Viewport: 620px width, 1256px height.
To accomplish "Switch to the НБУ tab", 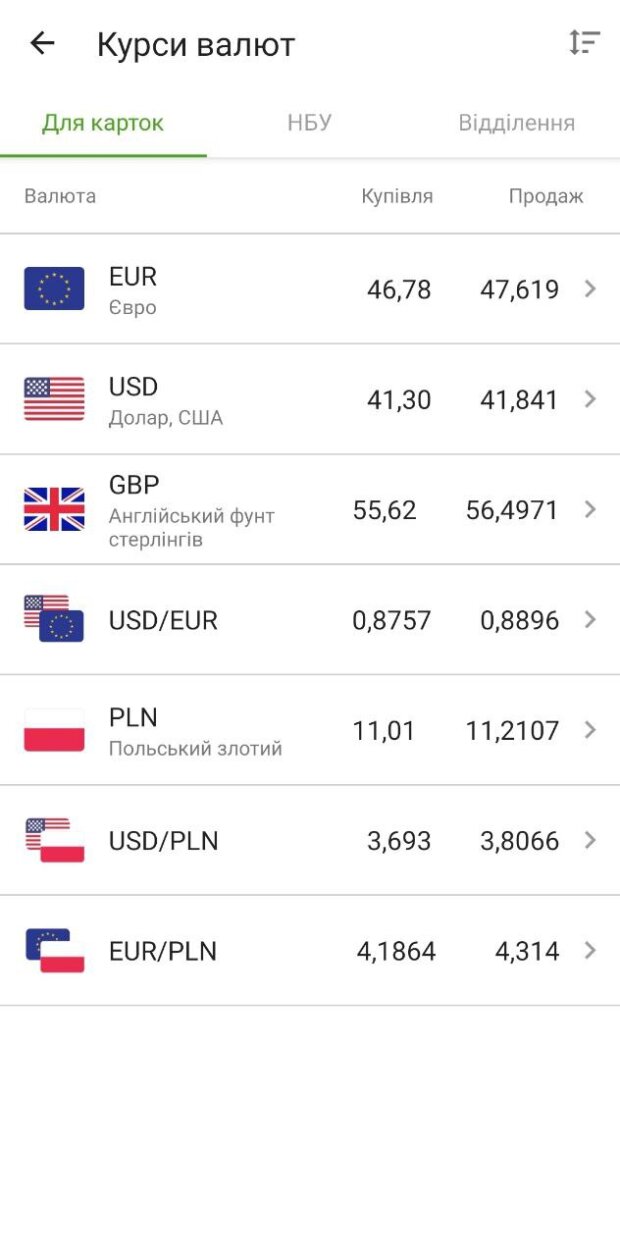I will pyautogui.click(x=310, y=123).
